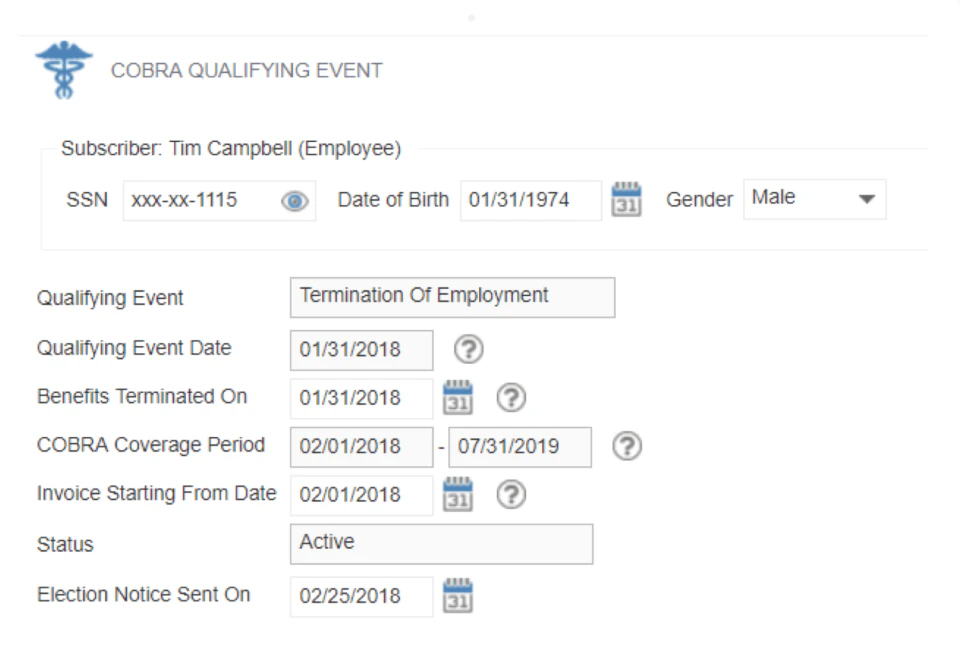This screenshot has height=658, width=960.
Task: Open the Gender dropdown
Action: pos(814,198)
